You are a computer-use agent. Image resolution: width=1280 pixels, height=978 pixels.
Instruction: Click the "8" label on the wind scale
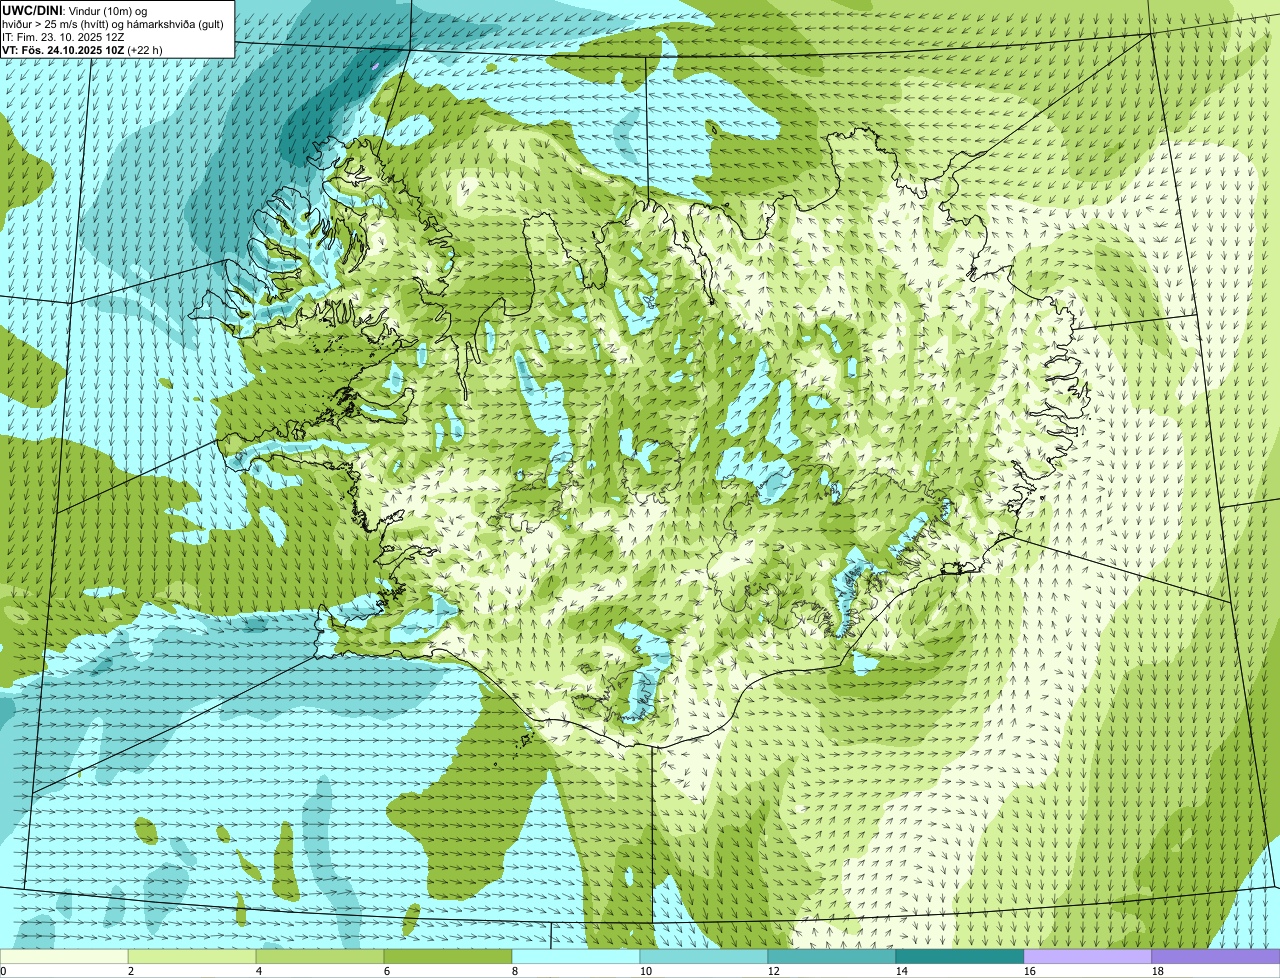tap(515, 971)
